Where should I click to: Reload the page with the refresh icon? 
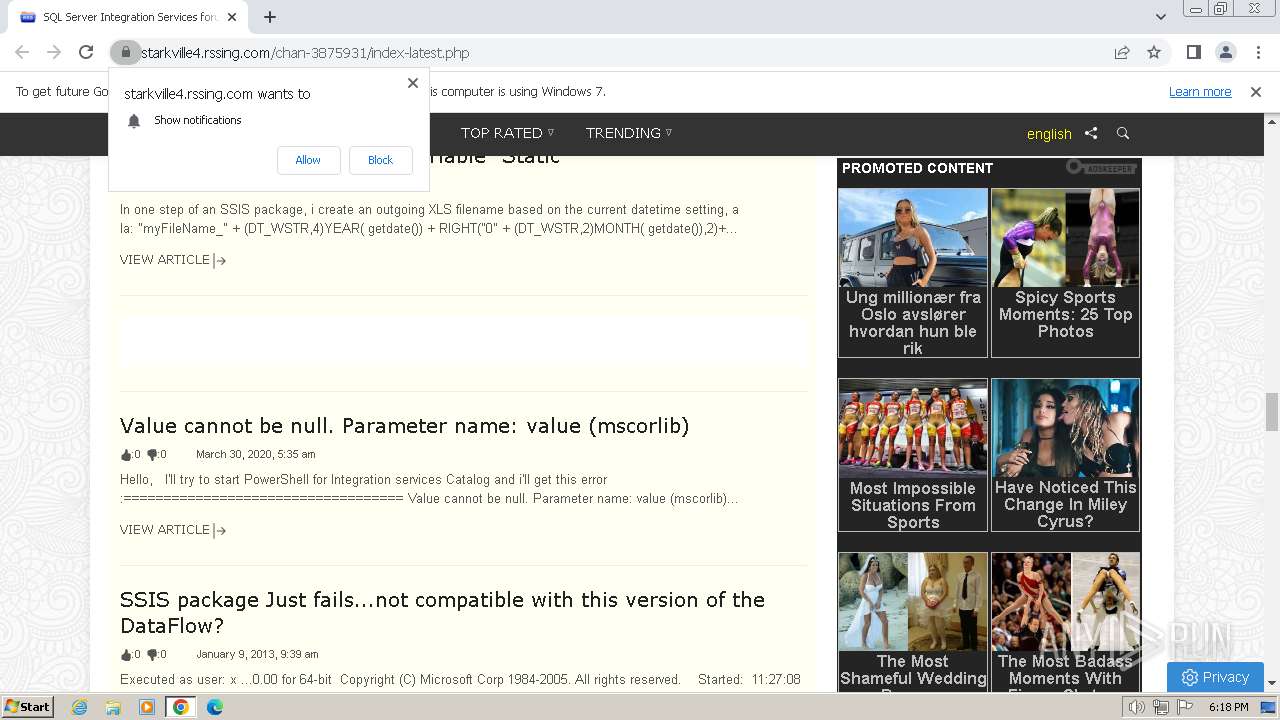point(86,52)
